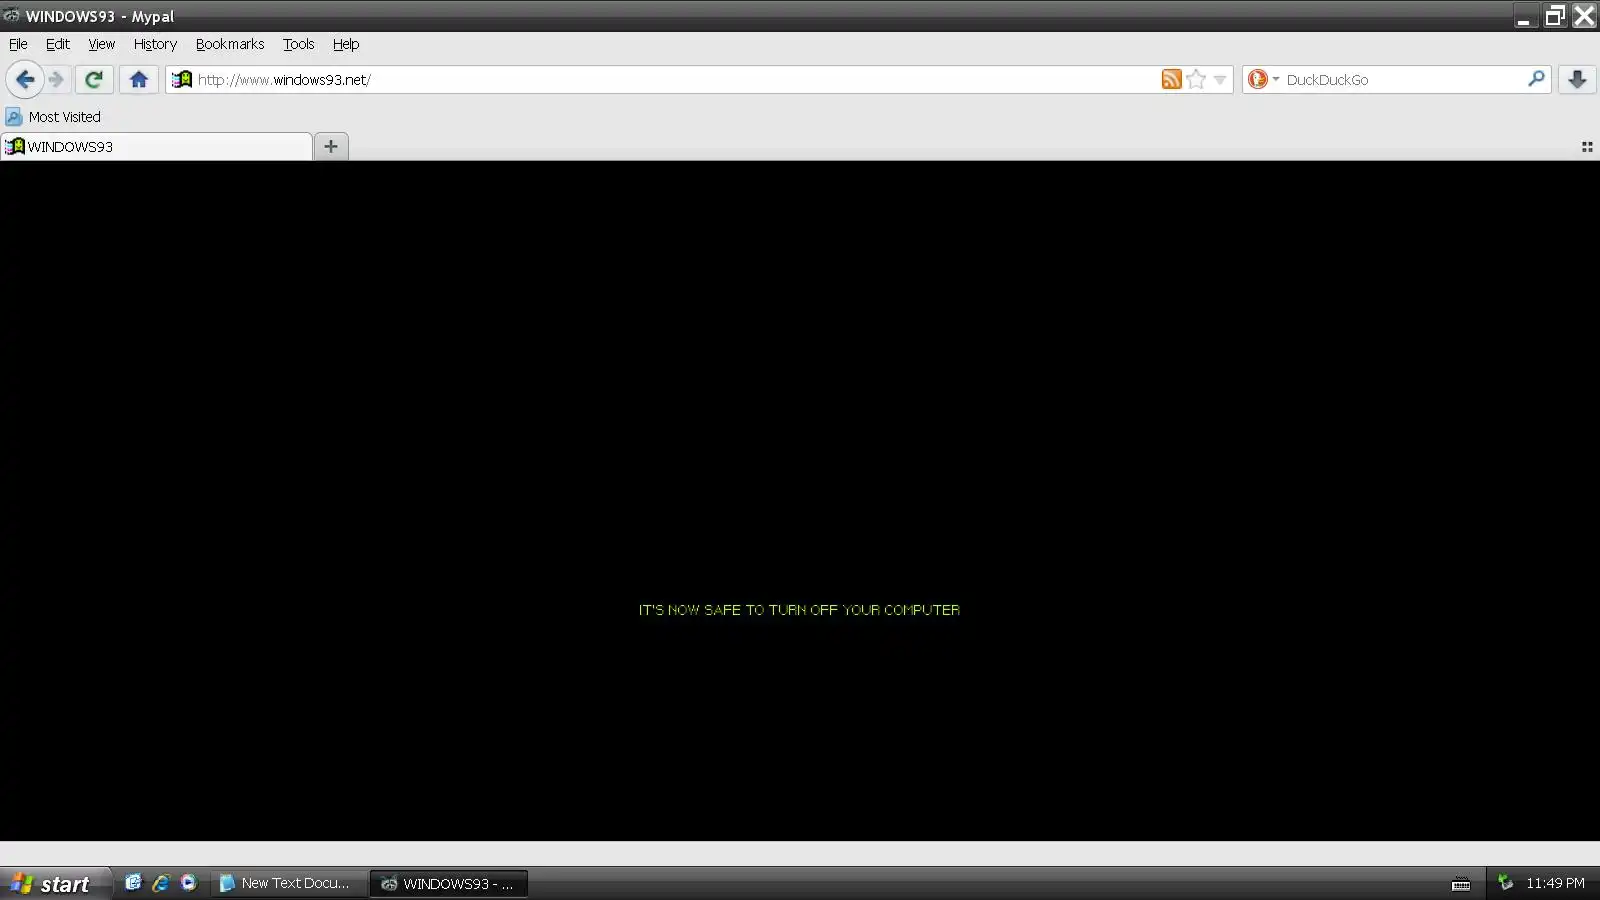Viewport: 1600px width, 900px height.
Task: Launch the media player quick launch icon
Action: pyautogui.click(x=189, y=883)
